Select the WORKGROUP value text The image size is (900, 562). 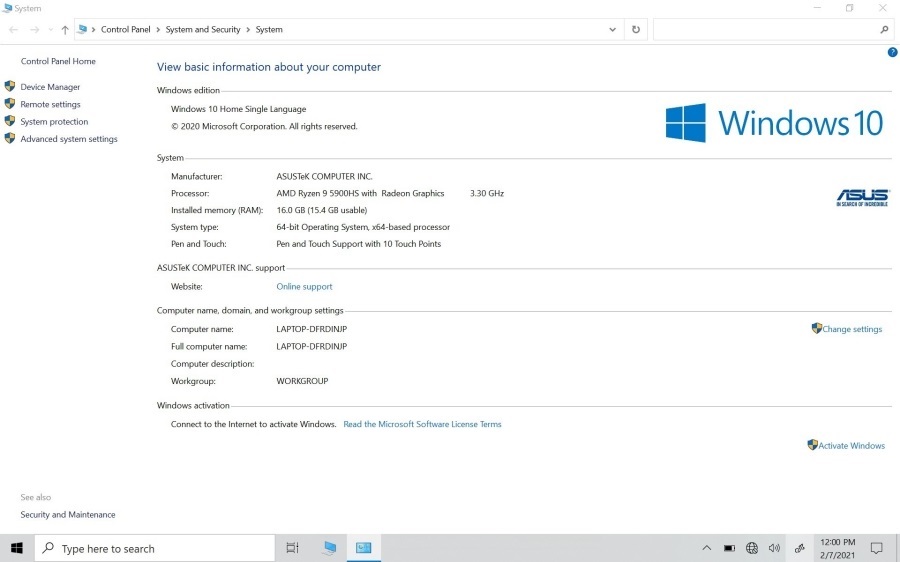[302, 381]
